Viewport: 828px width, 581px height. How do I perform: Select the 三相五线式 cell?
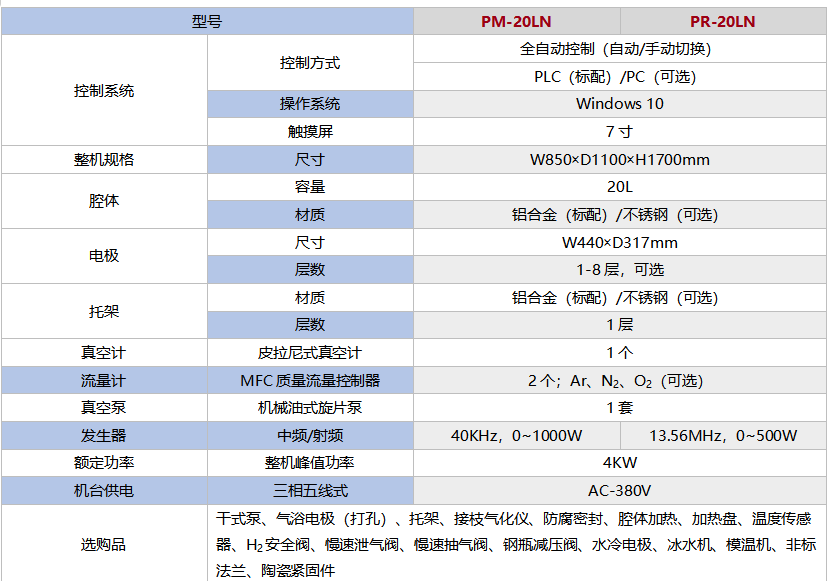click(x=309, y=491)
